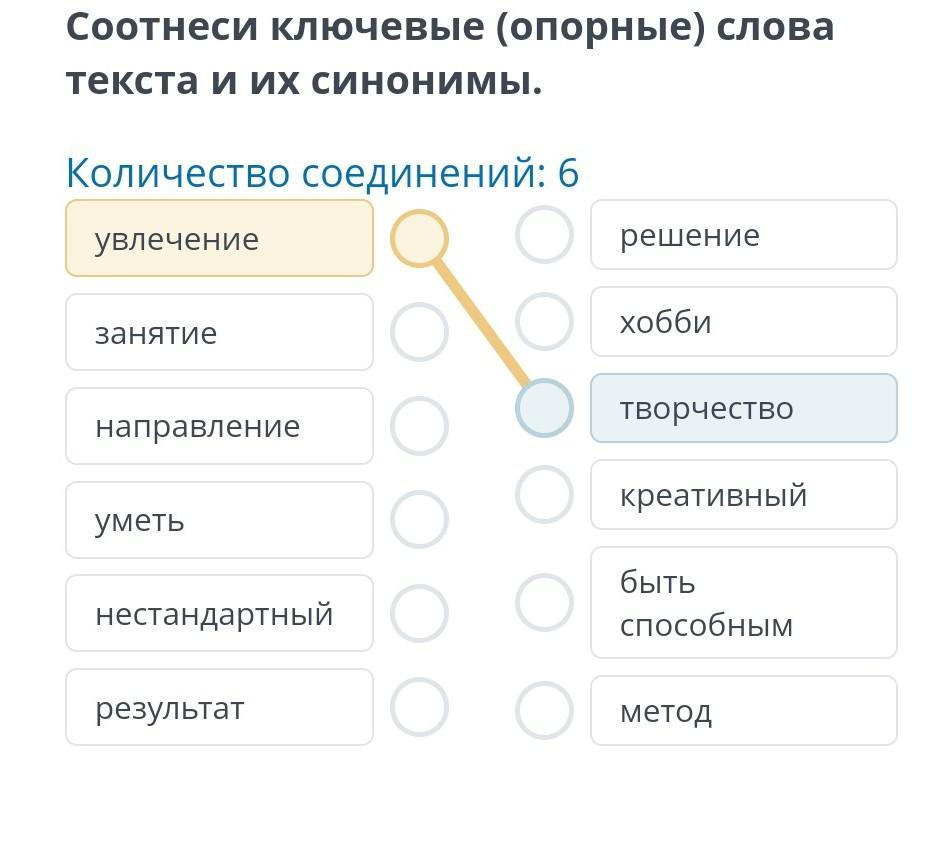The image size is (930, 848).
Task: Click the «хобби» answer card
Action: click(x=743, y=322)
